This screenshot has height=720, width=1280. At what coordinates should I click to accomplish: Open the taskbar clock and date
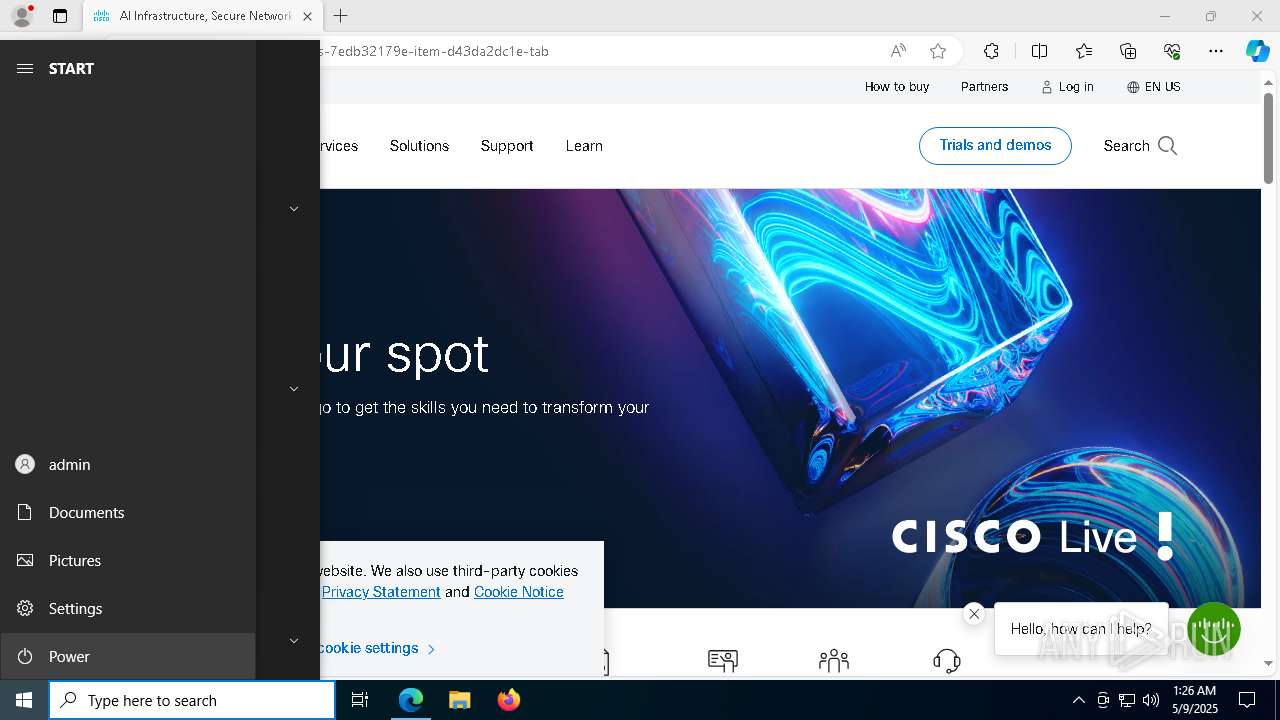1194,700
